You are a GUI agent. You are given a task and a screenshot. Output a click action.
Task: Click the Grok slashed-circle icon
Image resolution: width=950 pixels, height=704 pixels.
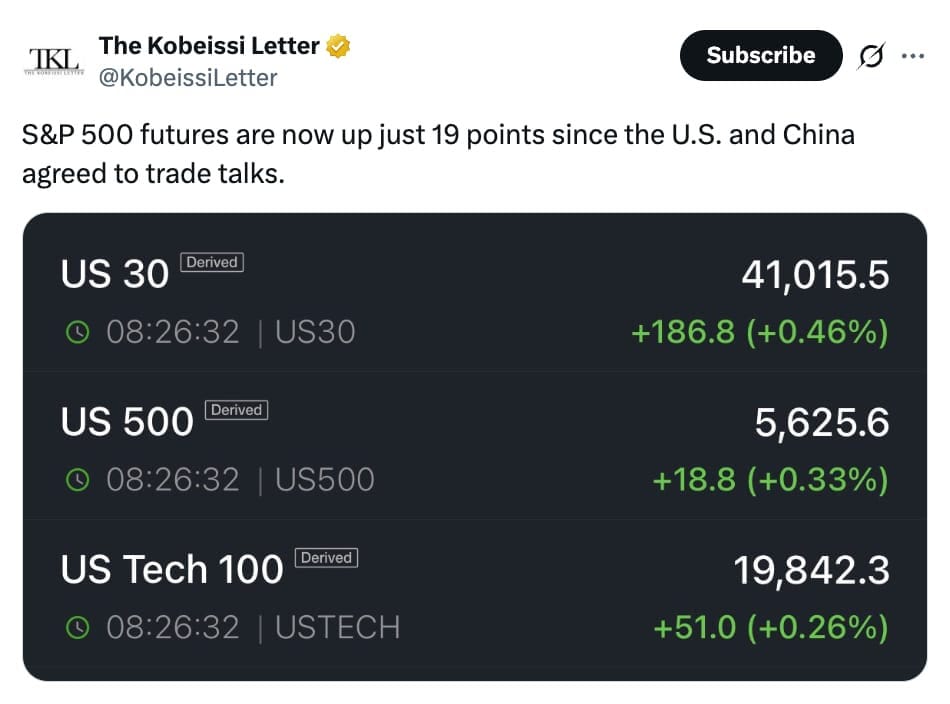(870, 57)
